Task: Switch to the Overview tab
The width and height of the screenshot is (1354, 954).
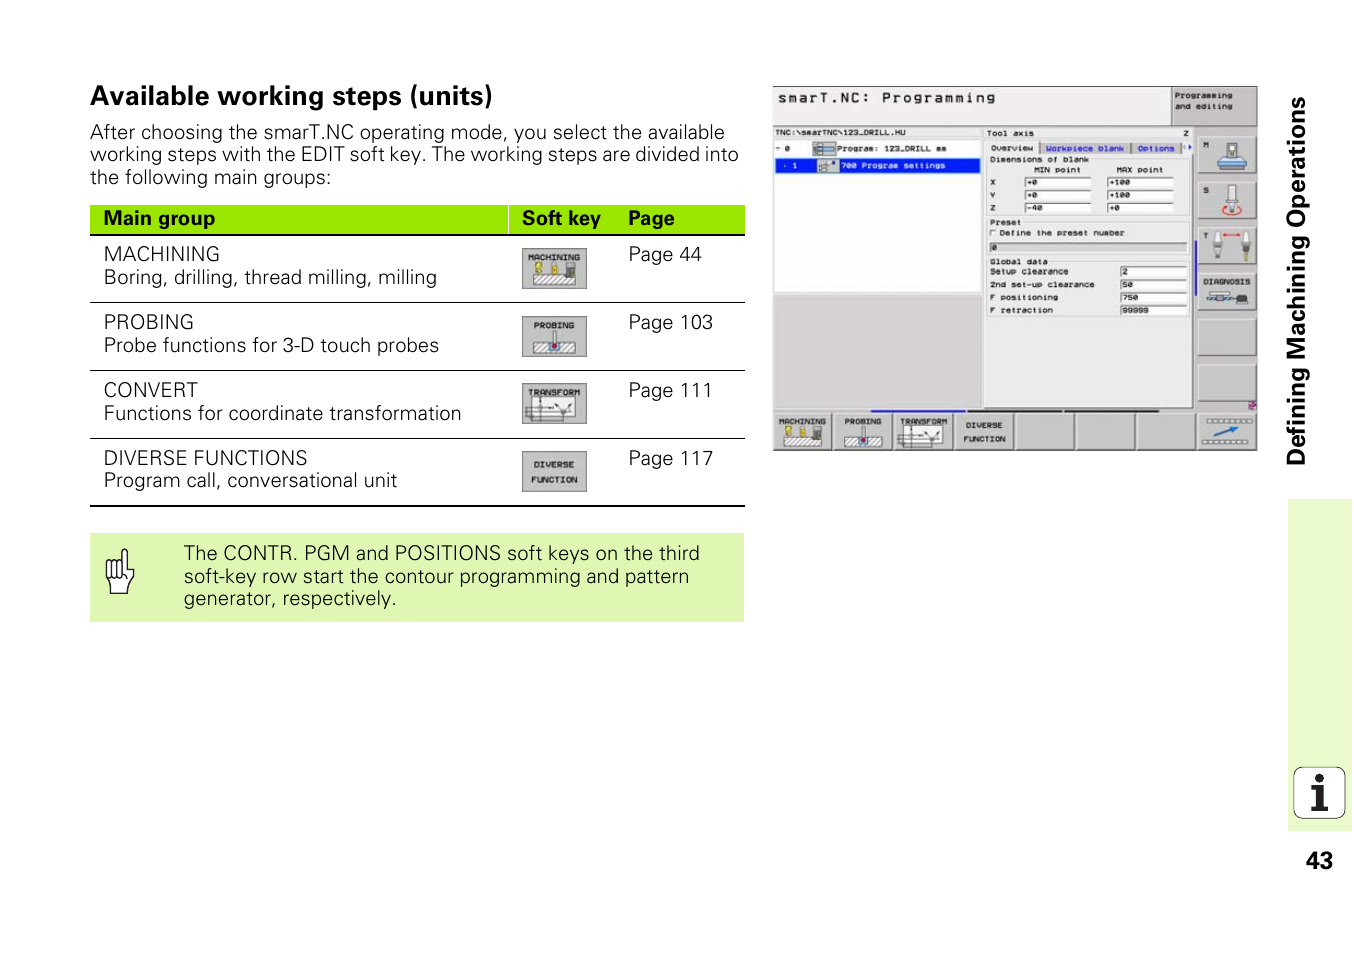Action: [1012, 148]
